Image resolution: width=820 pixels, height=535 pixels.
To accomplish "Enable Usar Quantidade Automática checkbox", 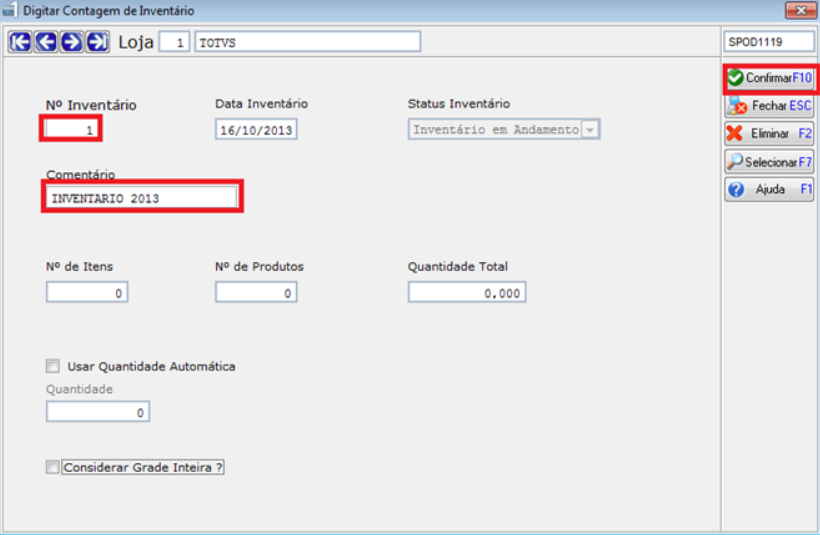I will (x=53, y=366).
